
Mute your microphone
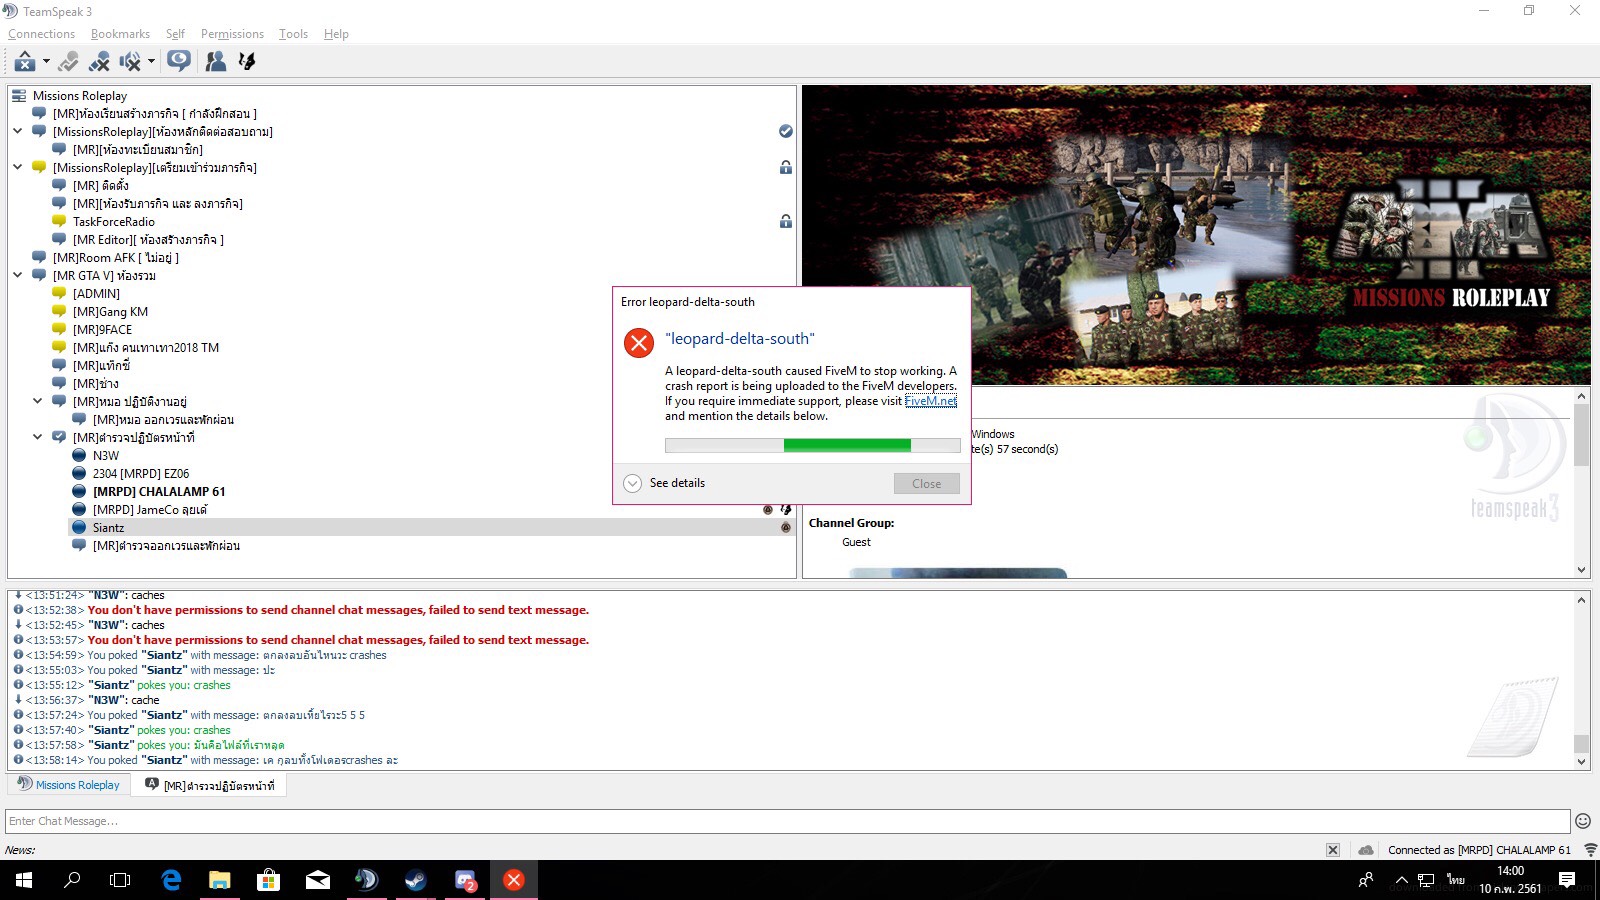[x=99, y=61]
